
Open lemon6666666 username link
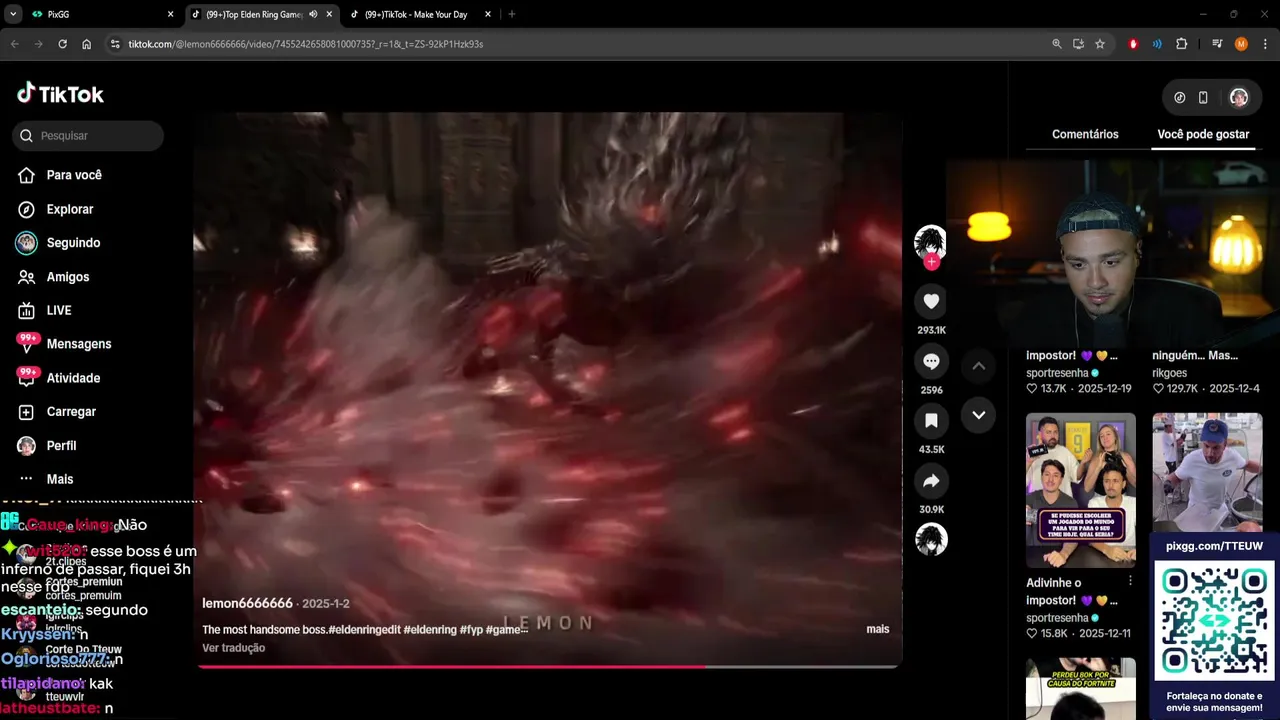[247, 603]
